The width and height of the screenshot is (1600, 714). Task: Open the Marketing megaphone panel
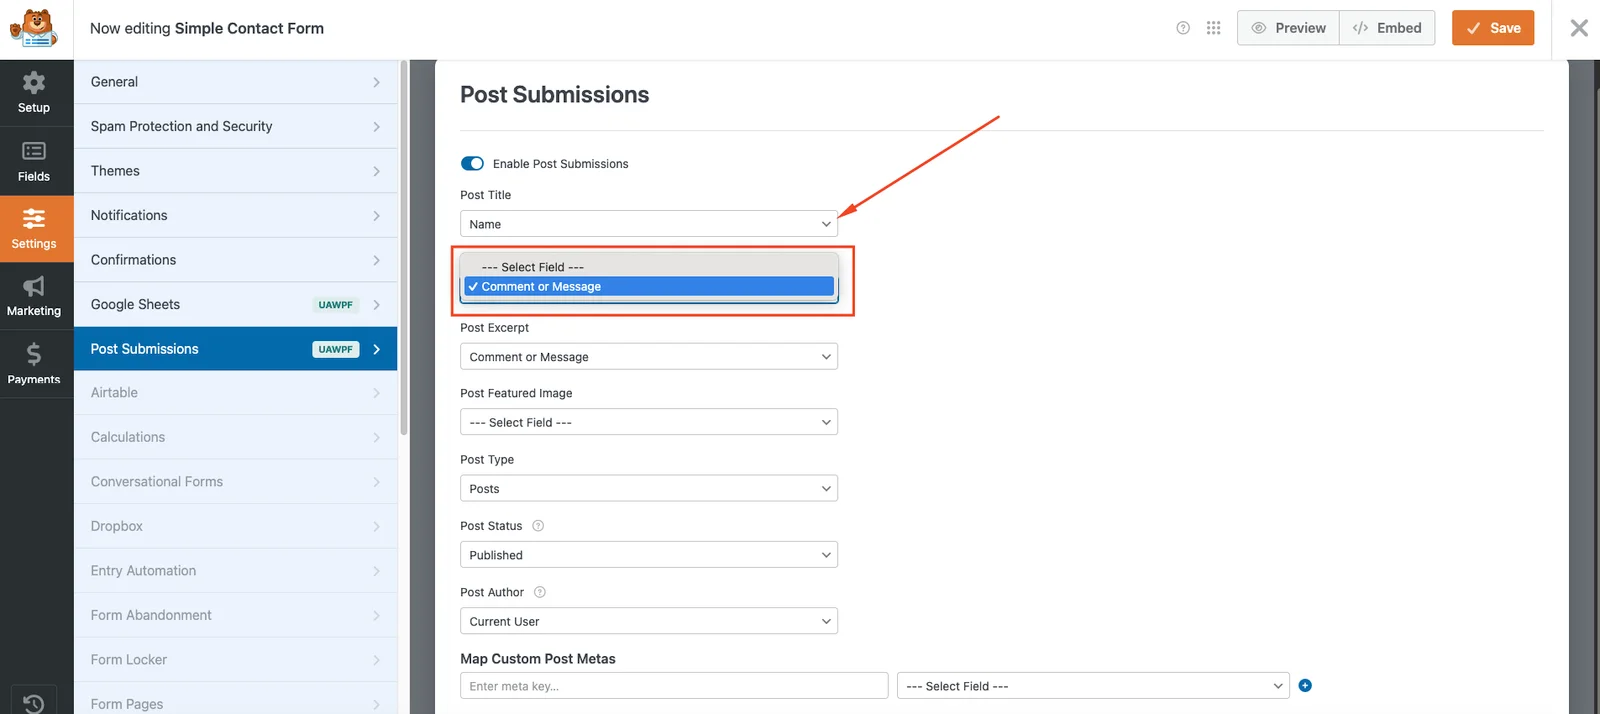click(34, 296)
